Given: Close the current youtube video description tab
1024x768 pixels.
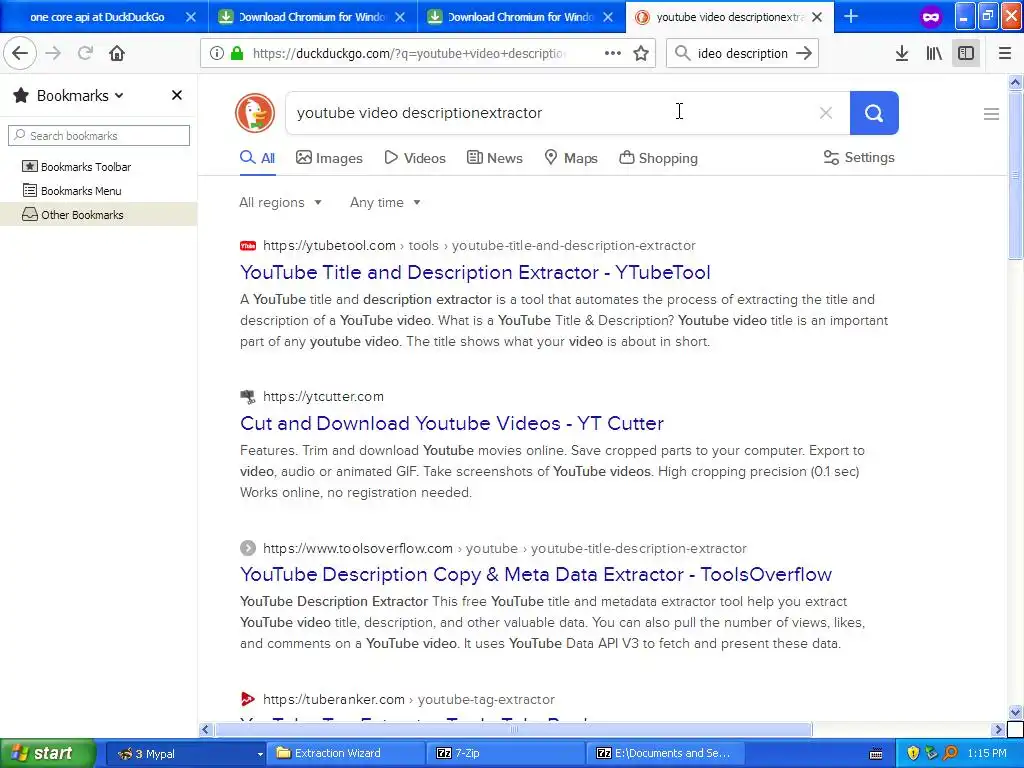Looking at the screenshot, I should [817, 17].
